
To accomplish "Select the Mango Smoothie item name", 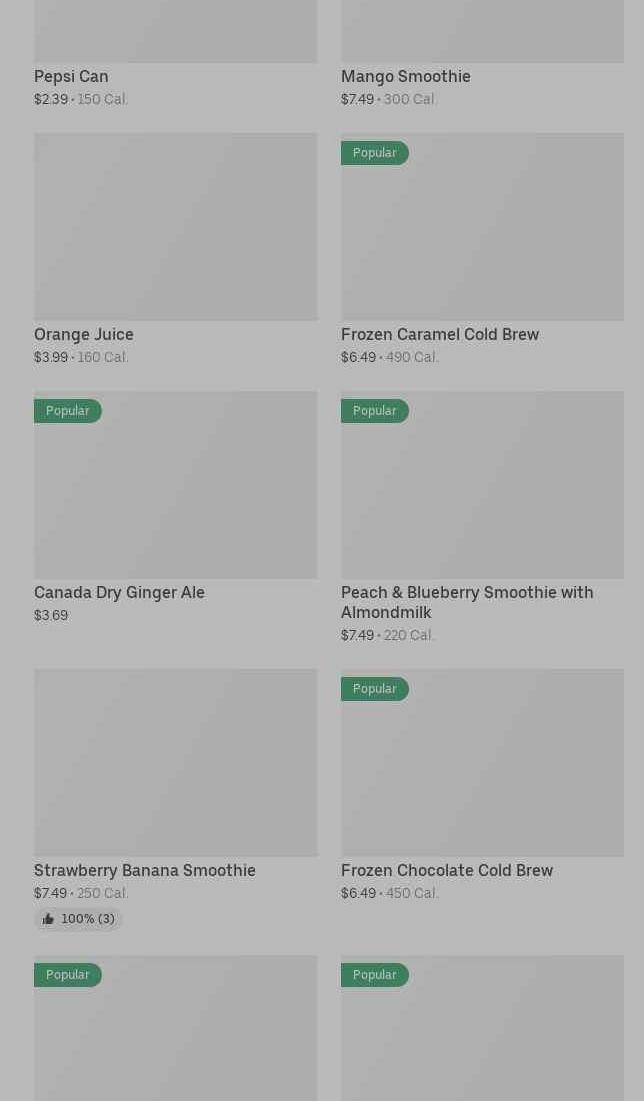I will click(x=405, y=76).
